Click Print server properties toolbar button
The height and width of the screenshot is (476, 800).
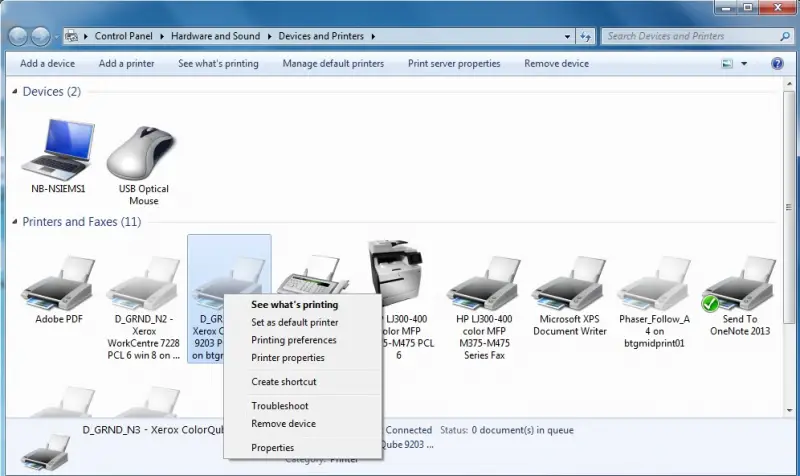point(454,64)
